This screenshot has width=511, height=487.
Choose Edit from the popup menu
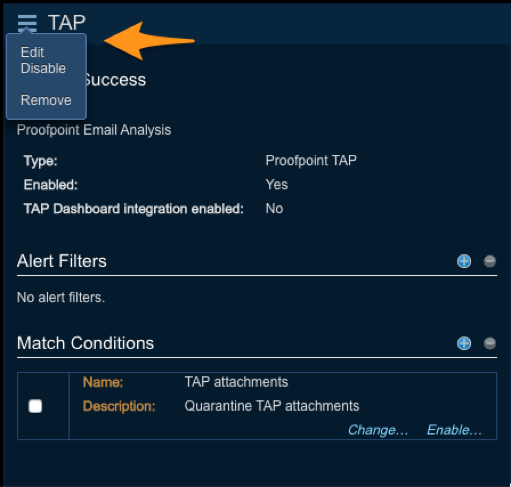[x=32, y=52]
